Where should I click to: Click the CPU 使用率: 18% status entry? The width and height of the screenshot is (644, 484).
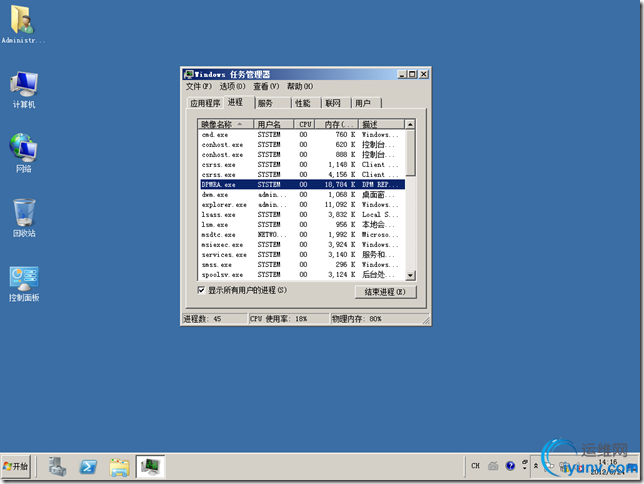coord(289,319)
